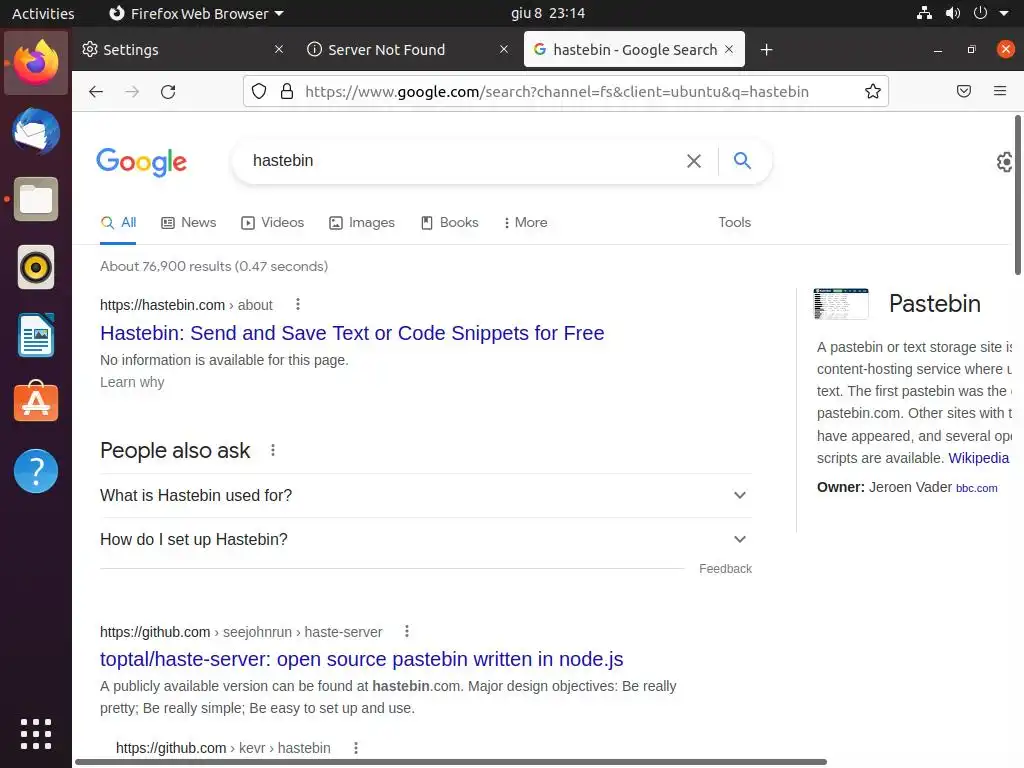
Task: Show applications grid
Action: [36, 734]
